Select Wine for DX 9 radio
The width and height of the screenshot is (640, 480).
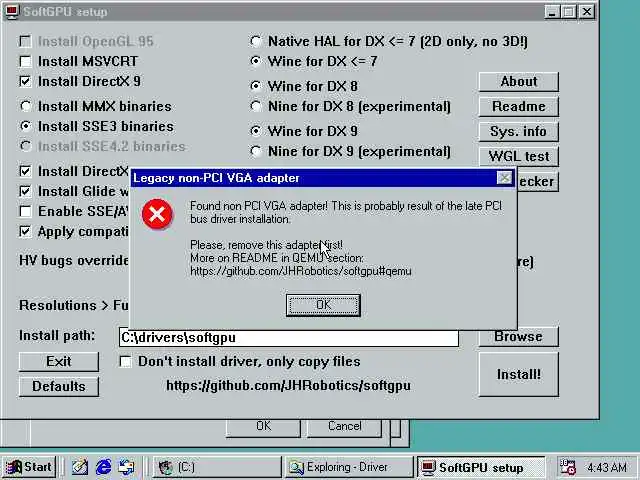256,131
